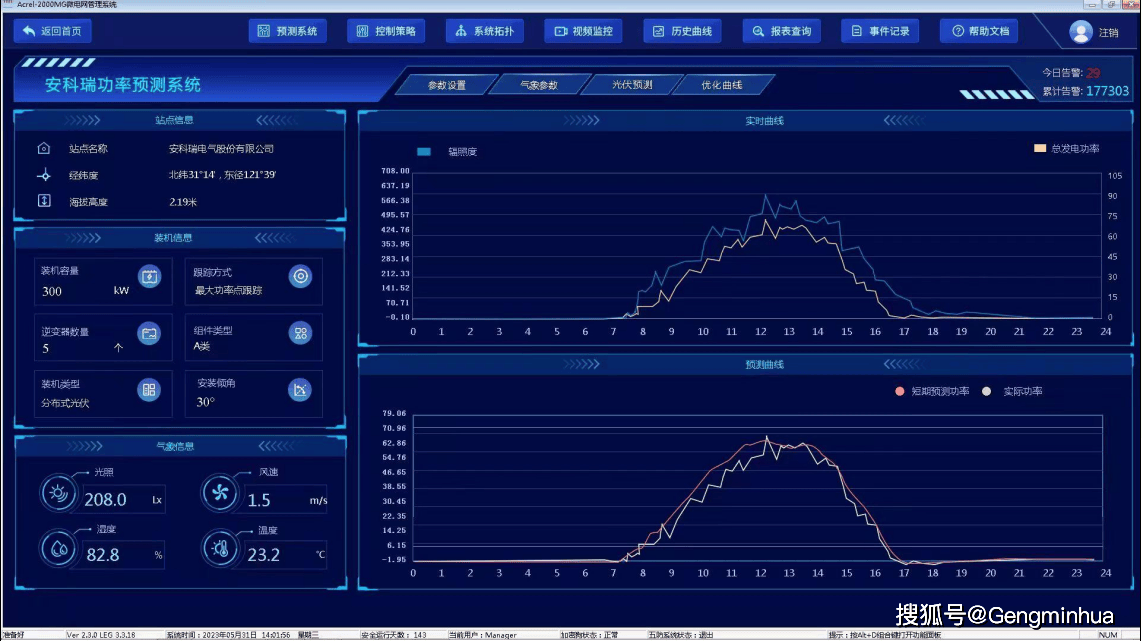This screenshot has height=641, width=1142.
Task: Switch to the 气象参数 tab
Action: (539, 85)
